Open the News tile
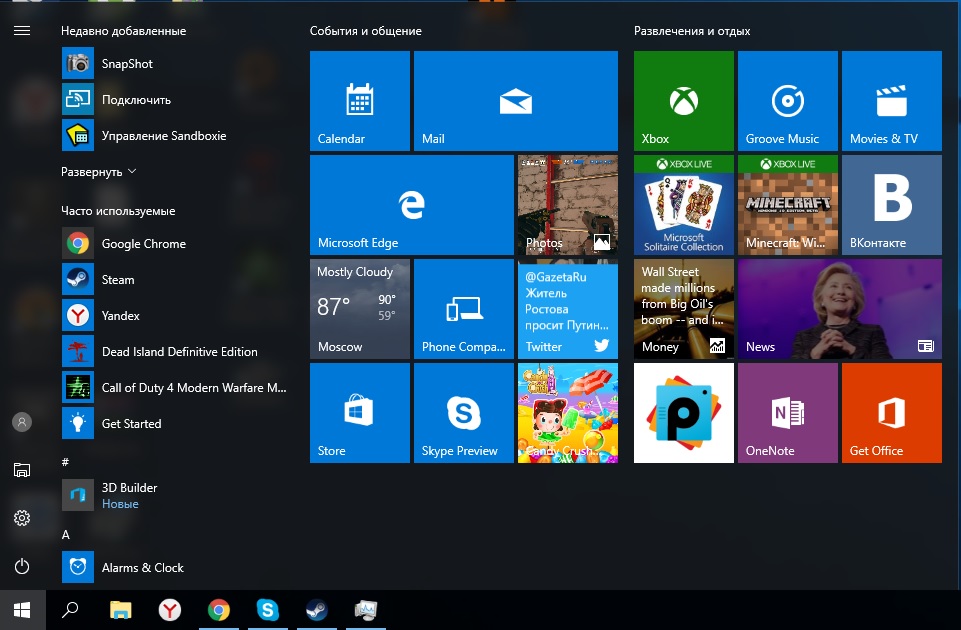The width and height of the screenshot is (961, 630). 840,309
